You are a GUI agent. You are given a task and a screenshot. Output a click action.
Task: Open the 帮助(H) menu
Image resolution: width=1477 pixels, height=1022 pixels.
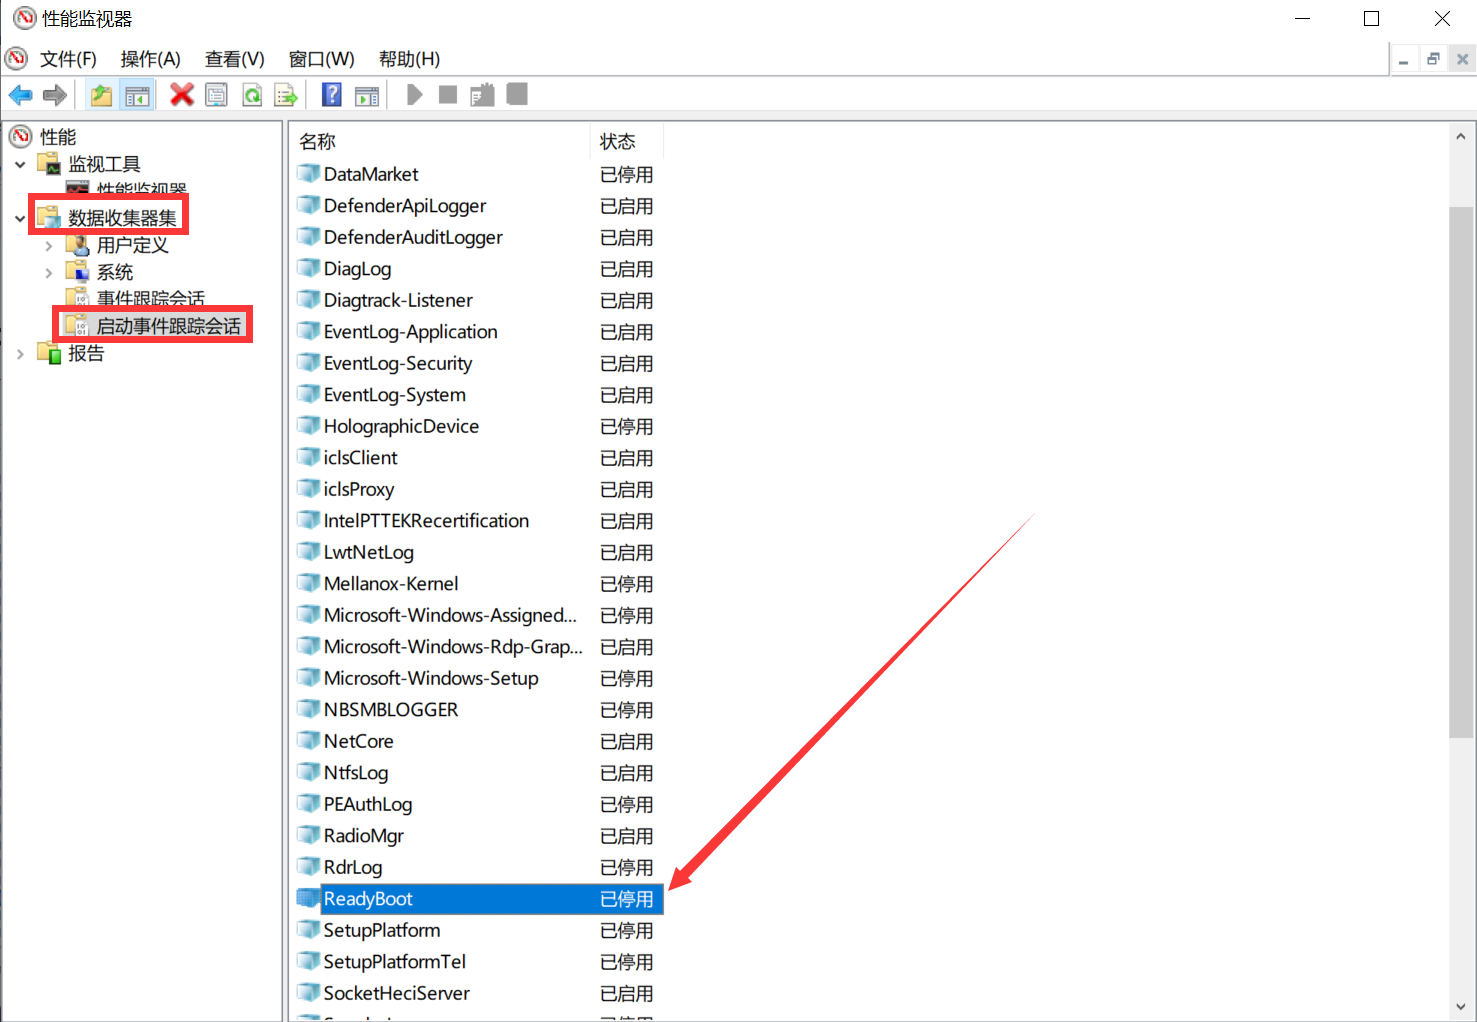tap(409, 59)
